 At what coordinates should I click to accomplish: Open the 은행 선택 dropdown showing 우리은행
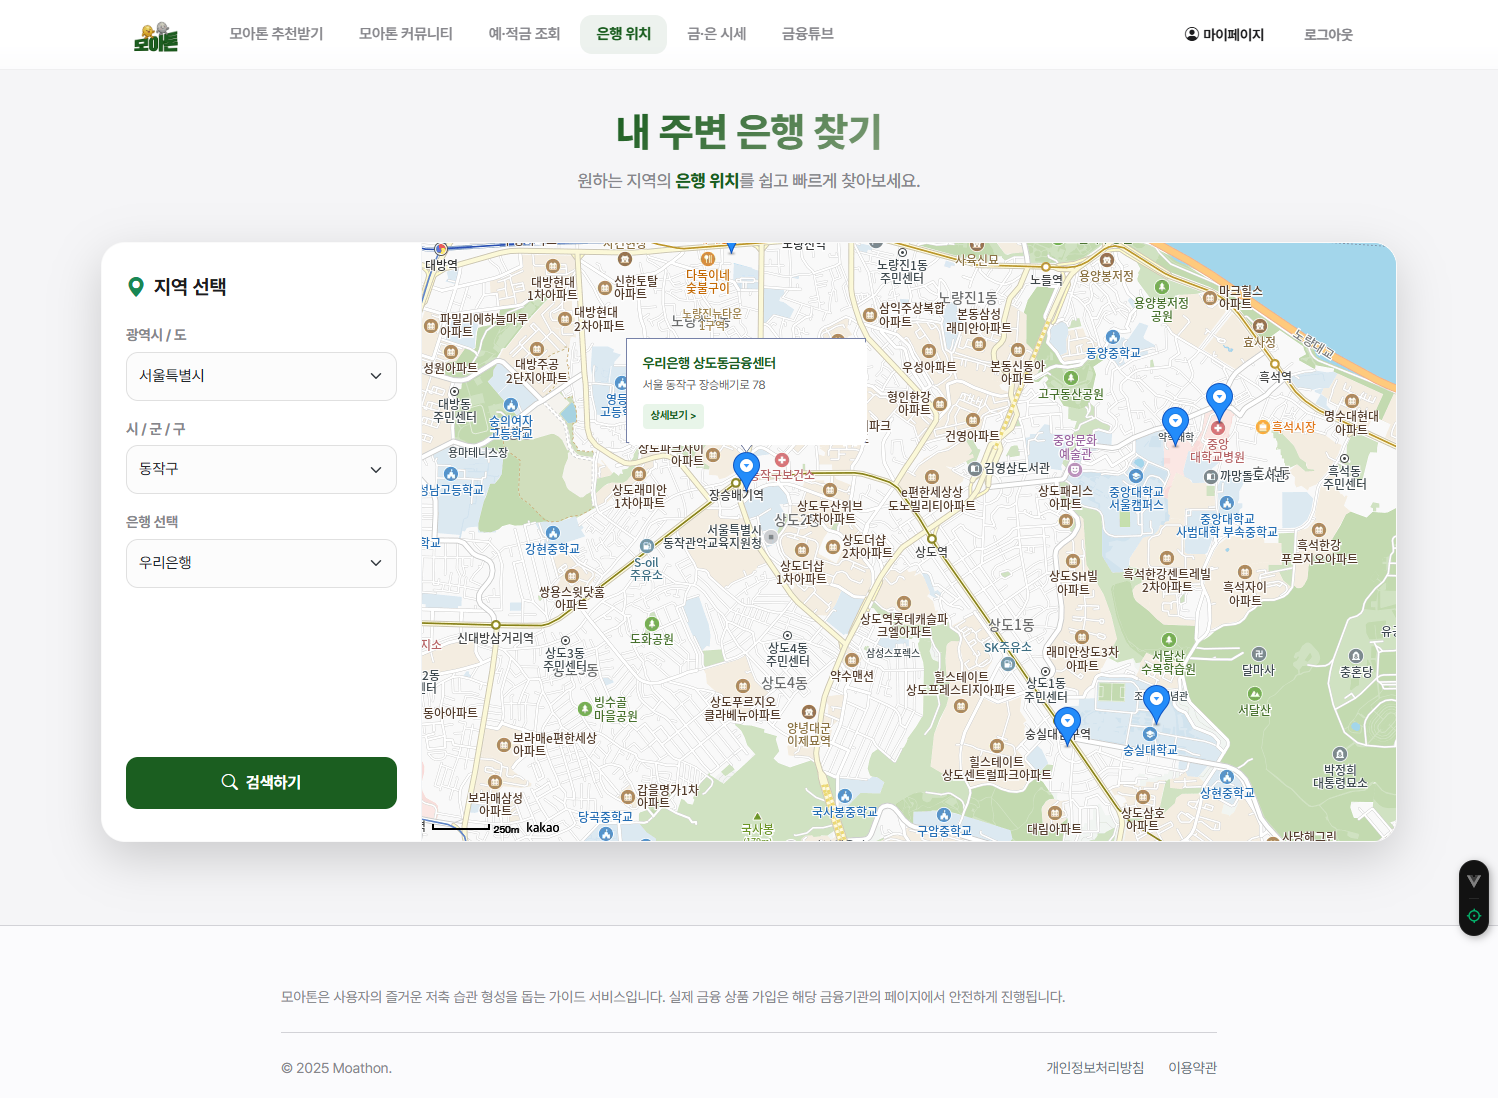(x=261, y=563)
